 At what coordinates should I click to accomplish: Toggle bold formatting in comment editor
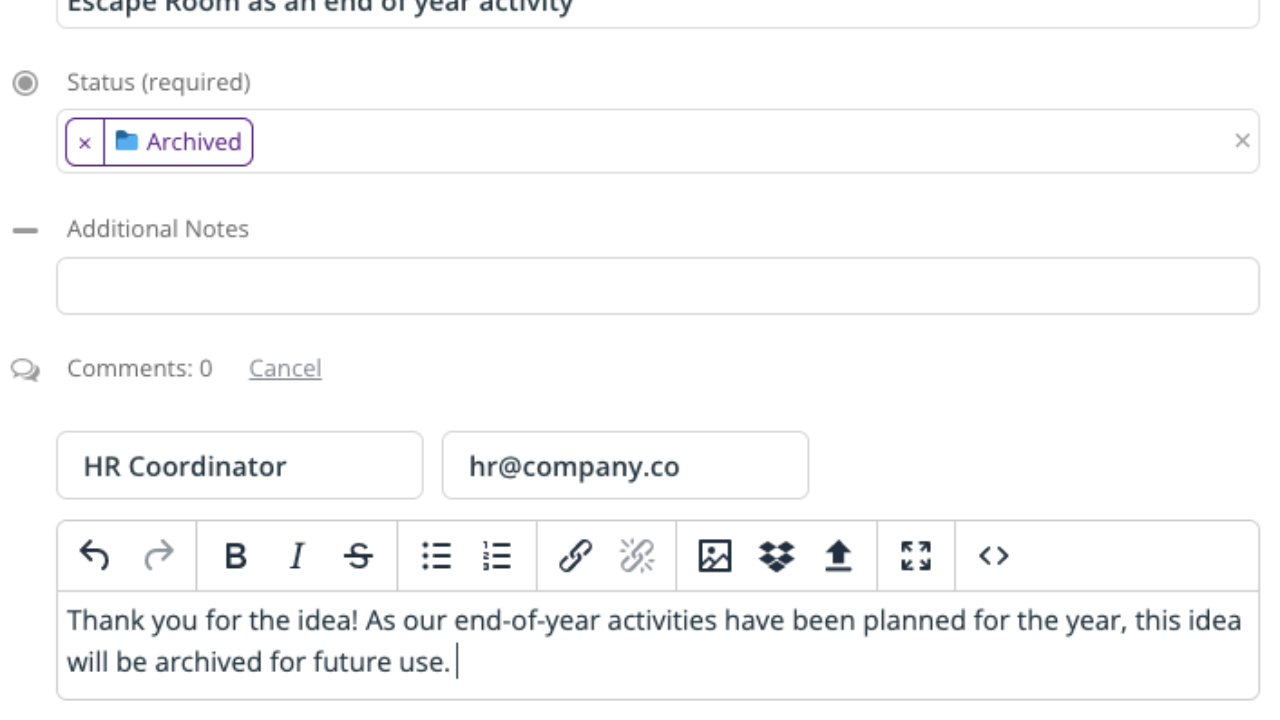(235, 555)
